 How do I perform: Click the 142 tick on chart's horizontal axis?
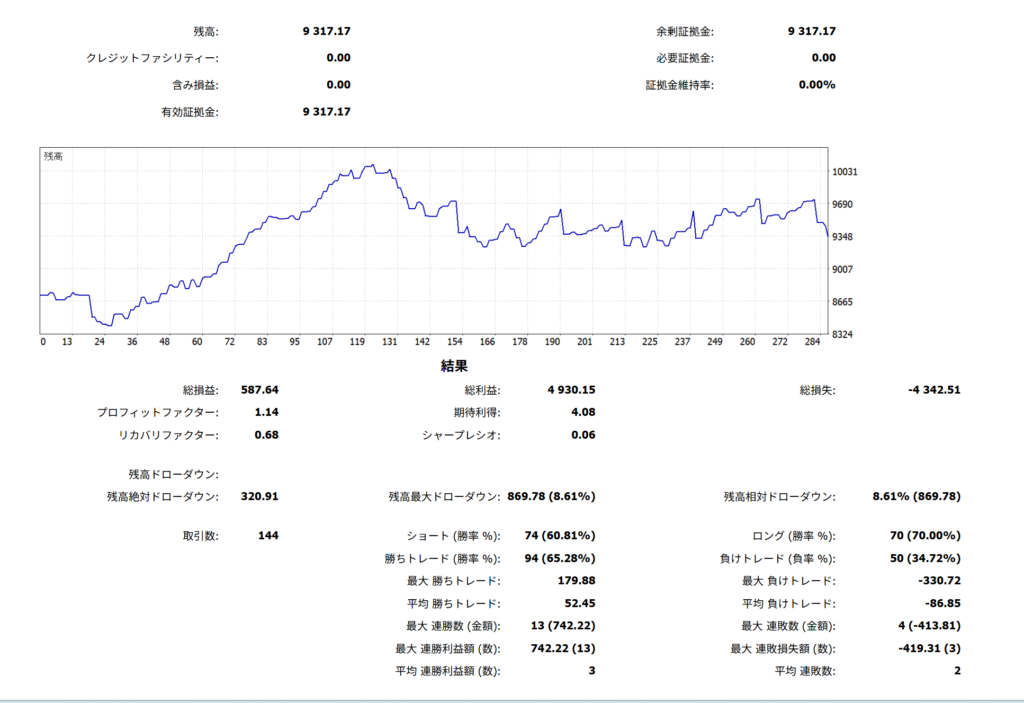[423, 342]
